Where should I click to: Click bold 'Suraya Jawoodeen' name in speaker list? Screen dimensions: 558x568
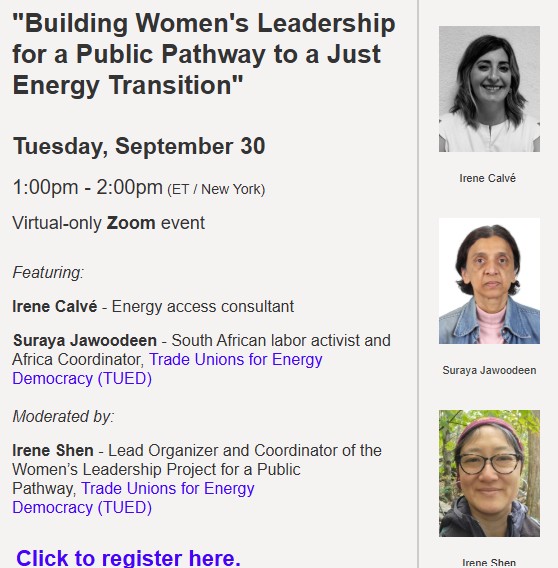[85, 341]
